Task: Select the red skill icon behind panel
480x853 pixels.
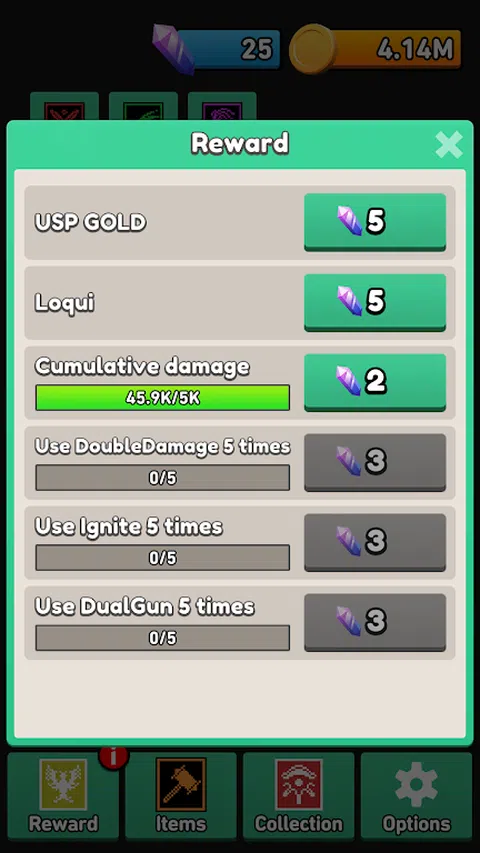Action: click(x=64, y=107)
